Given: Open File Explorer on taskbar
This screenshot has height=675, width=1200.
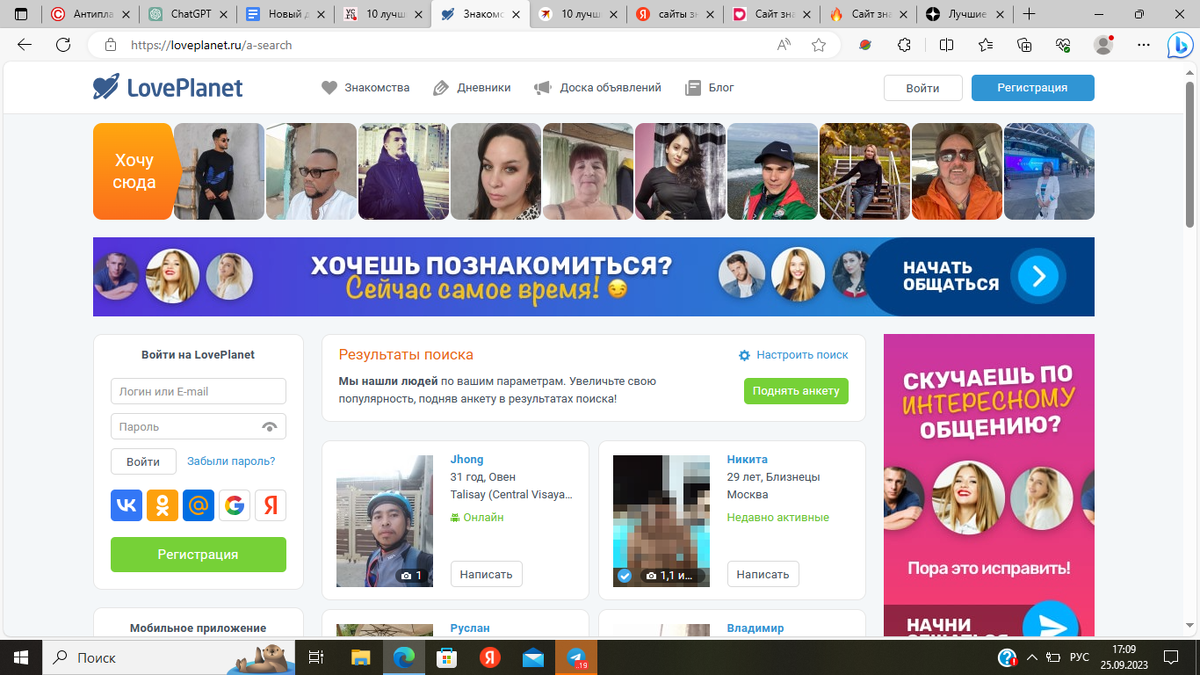Looking at the screenshot, I should tap(361, 657).
